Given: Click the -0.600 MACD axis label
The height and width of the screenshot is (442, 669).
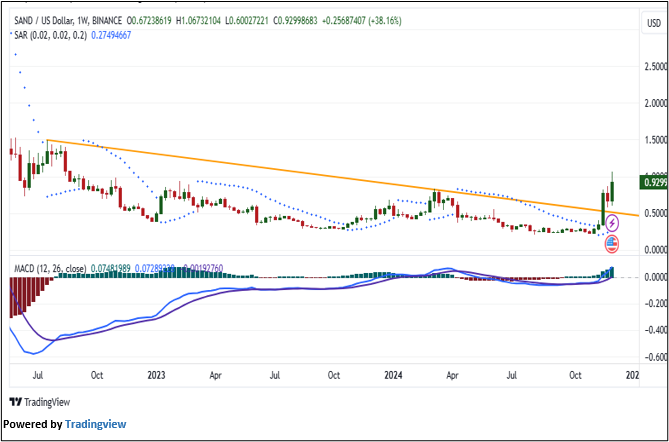Looking at the screenshot, I should point(656,357).
